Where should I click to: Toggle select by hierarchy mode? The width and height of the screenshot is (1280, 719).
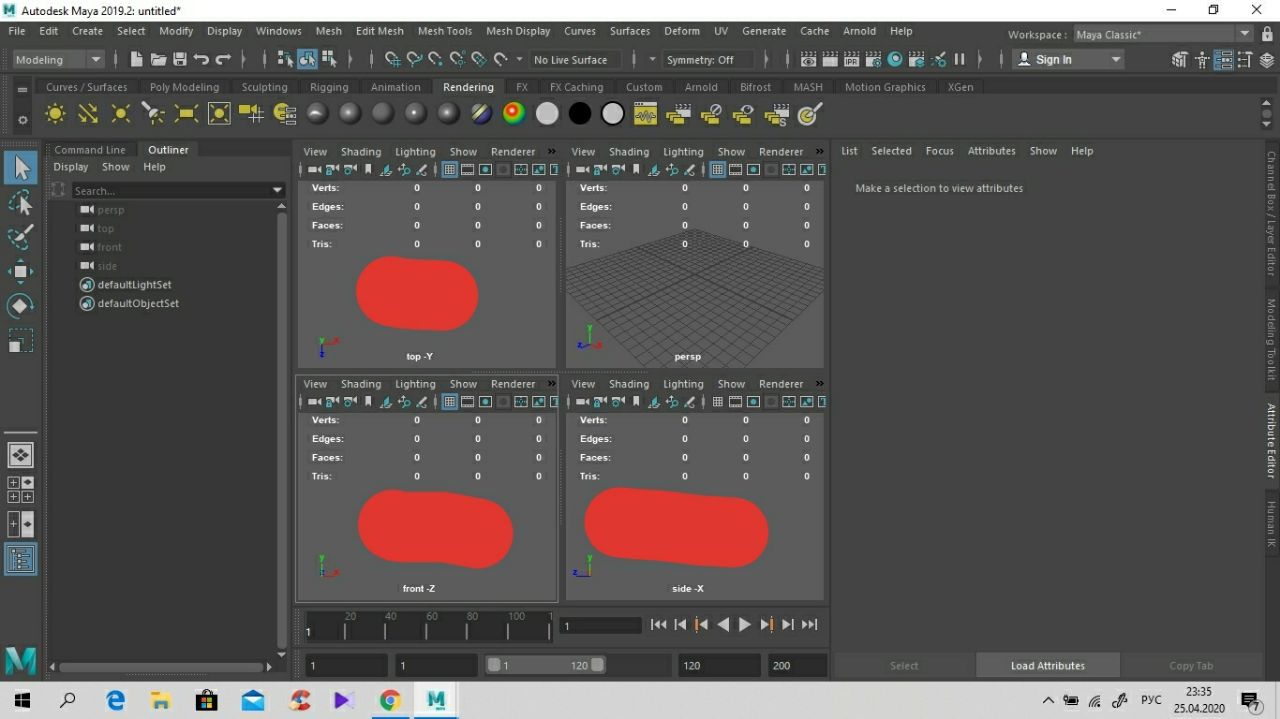tap(285, 60)
